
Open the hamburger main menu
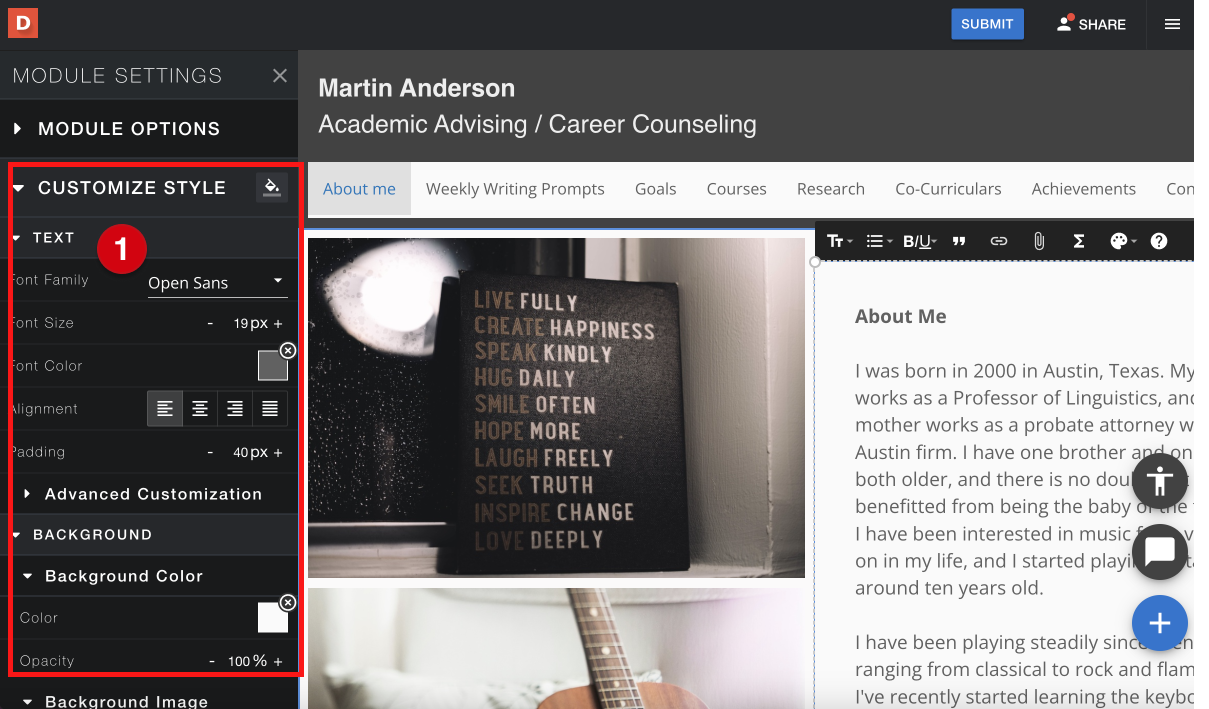click(1172, 24)
